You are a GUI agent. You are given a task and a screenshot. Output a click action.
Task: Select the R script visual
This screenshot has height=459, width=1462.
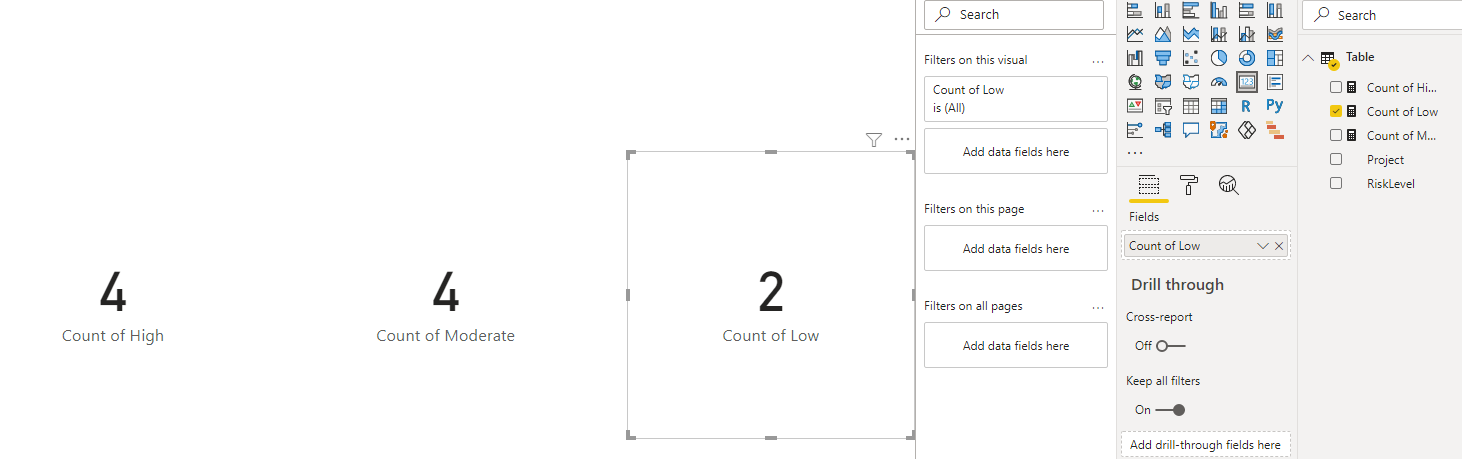click(x=1247, y=106)
